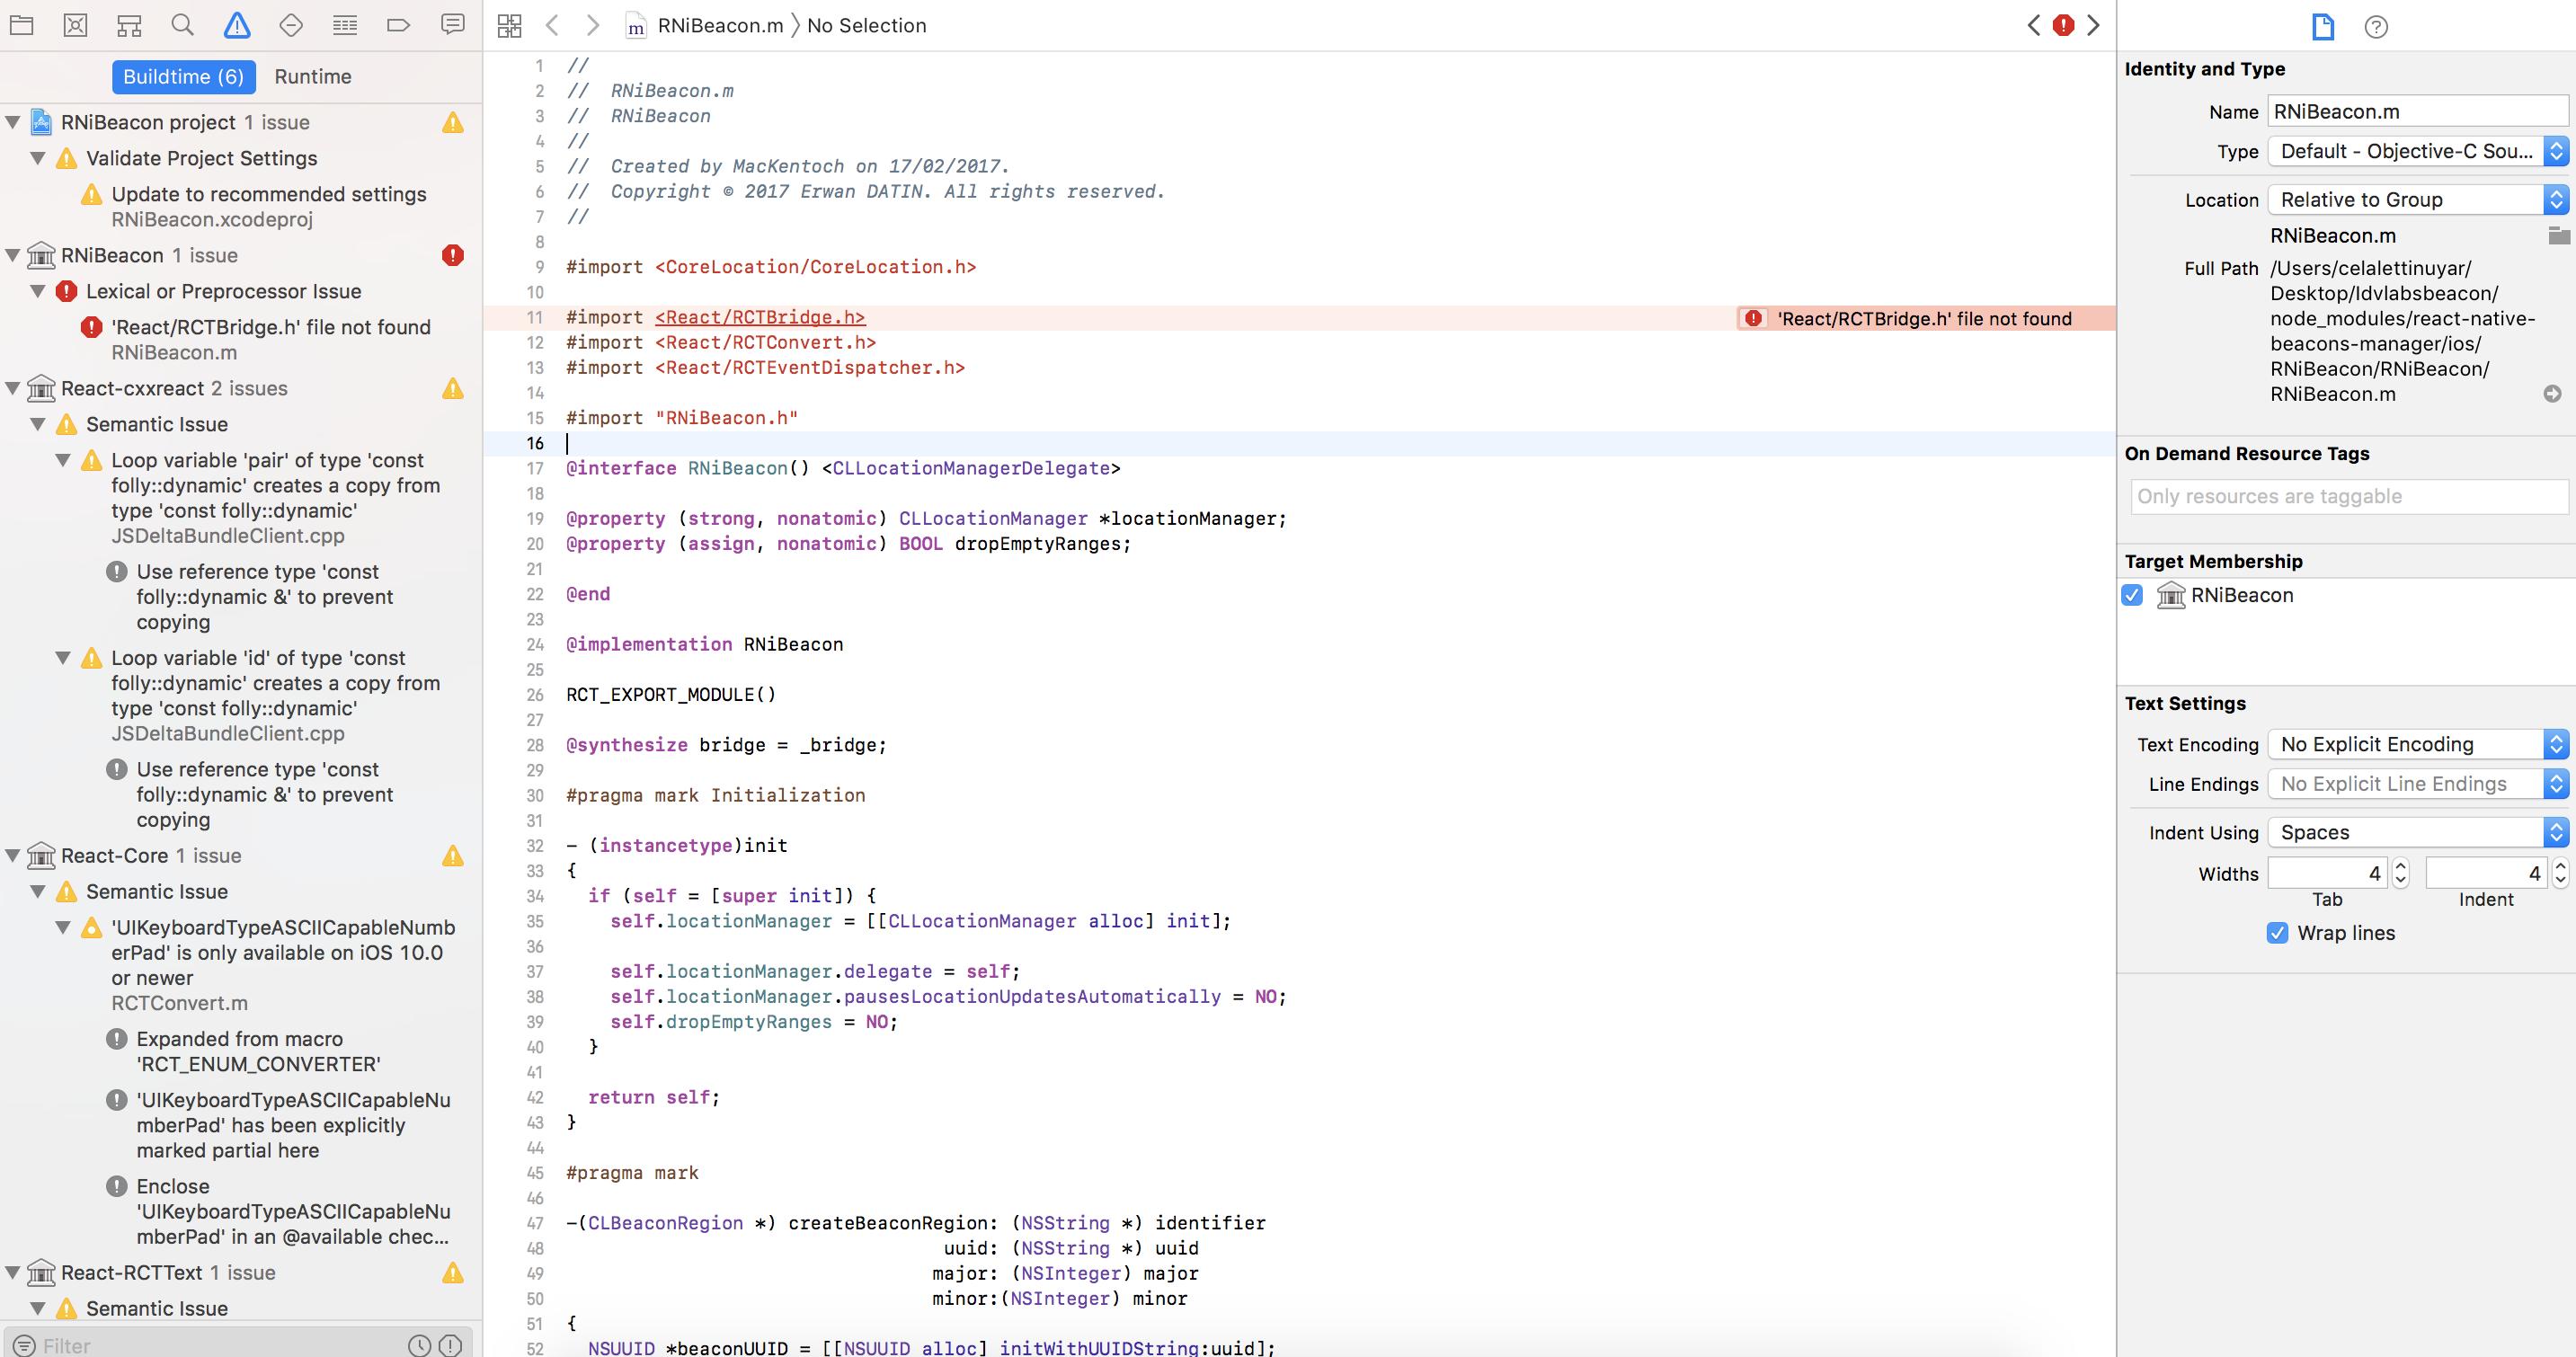
Task: Reveal file in Finder arrow icon
Action: 2552,394
